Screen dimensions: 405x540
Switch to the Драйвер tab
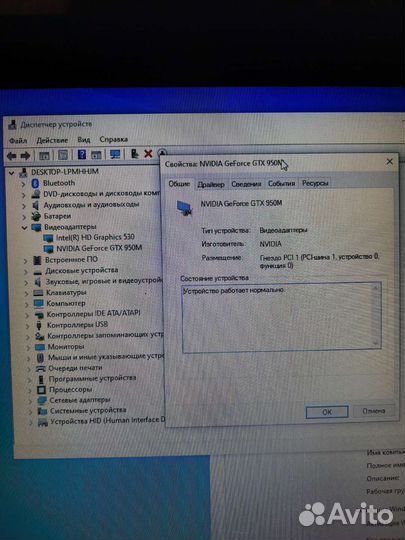click(211, 184)
